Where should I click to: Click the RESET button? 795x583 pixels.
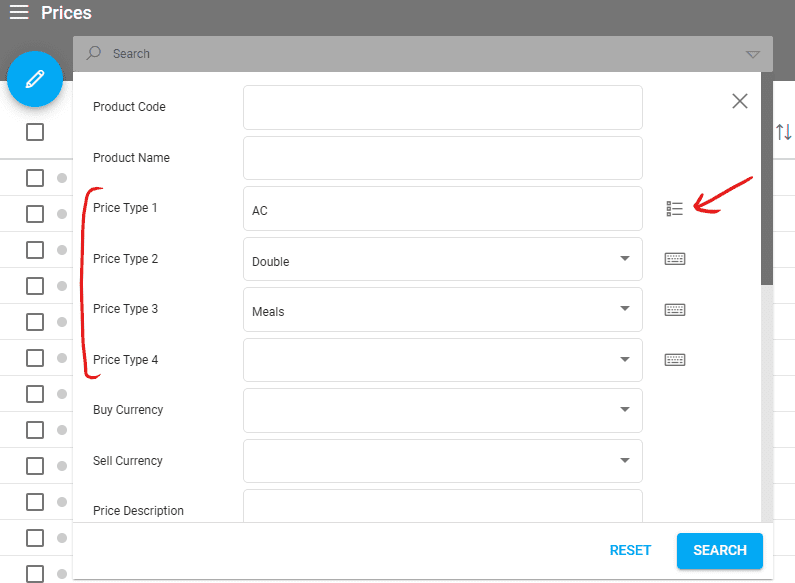click(630, 551)
